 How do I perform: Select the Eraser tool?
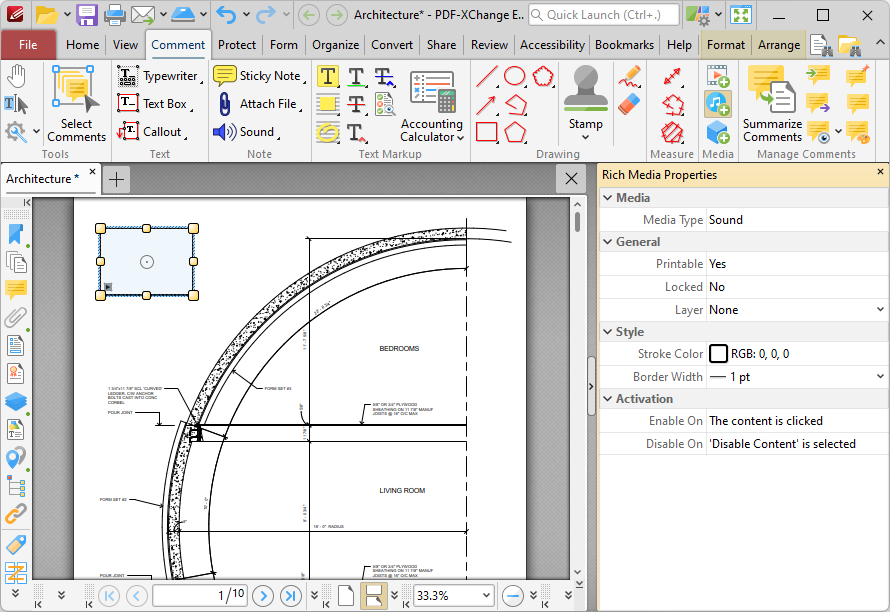pos(629,104)
